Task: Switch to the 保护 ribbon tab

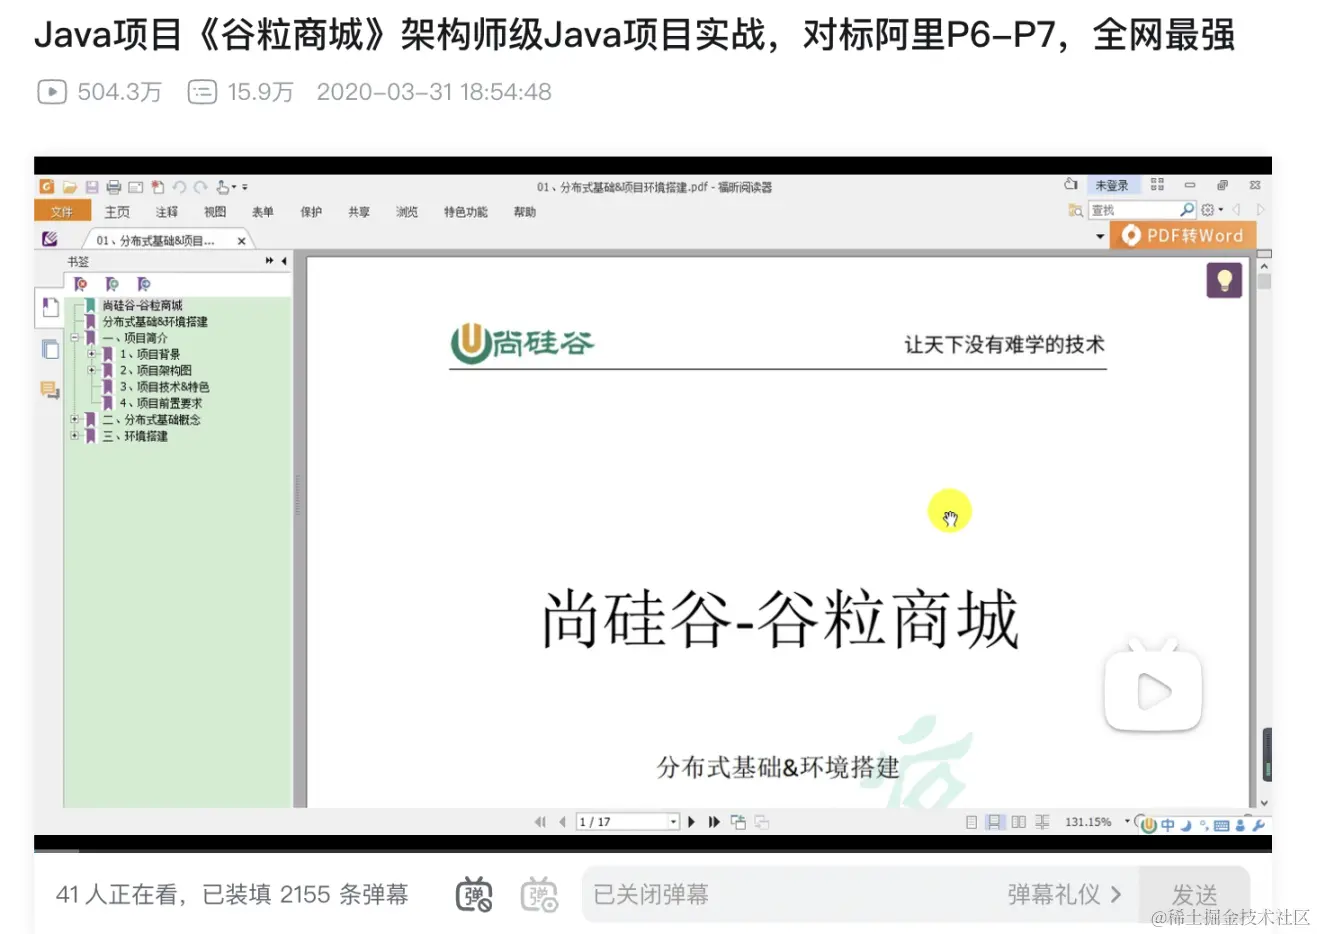Action: [x=311, y=212]
